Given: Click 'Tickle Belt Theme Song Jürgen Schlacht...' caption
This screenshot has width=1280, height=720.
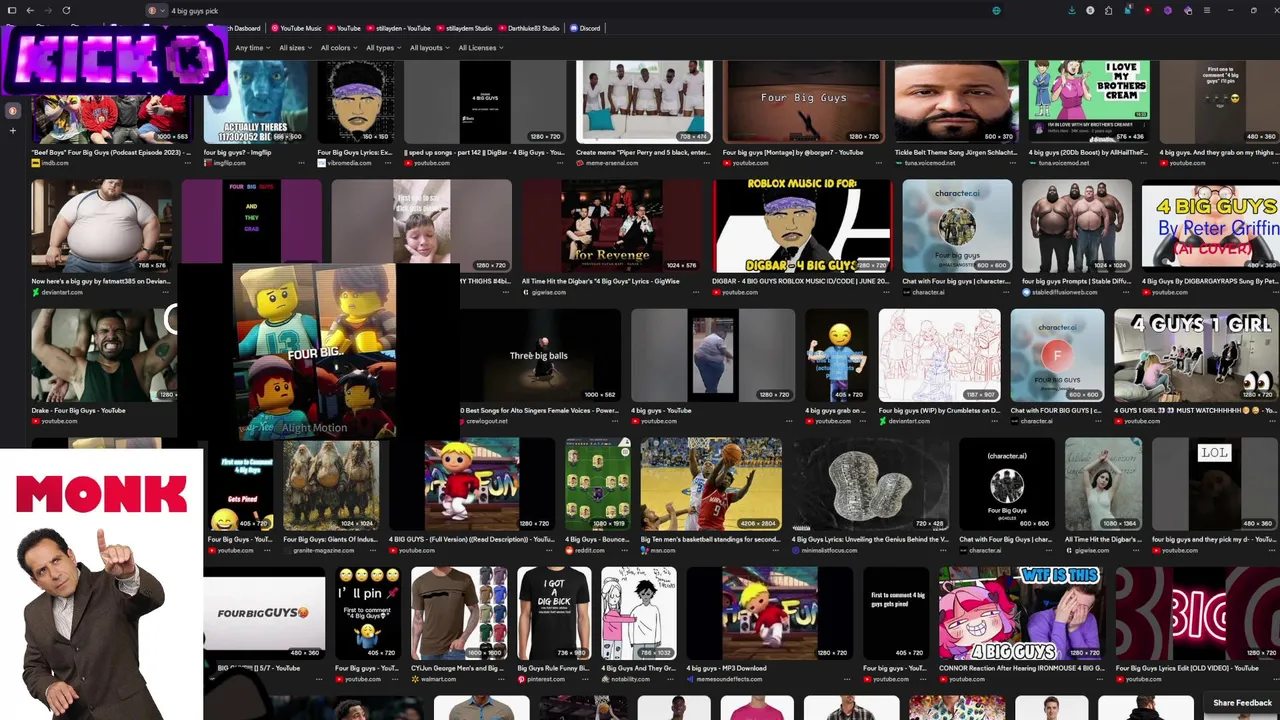Looking at the screenshot, I should [x=953, y=153].
